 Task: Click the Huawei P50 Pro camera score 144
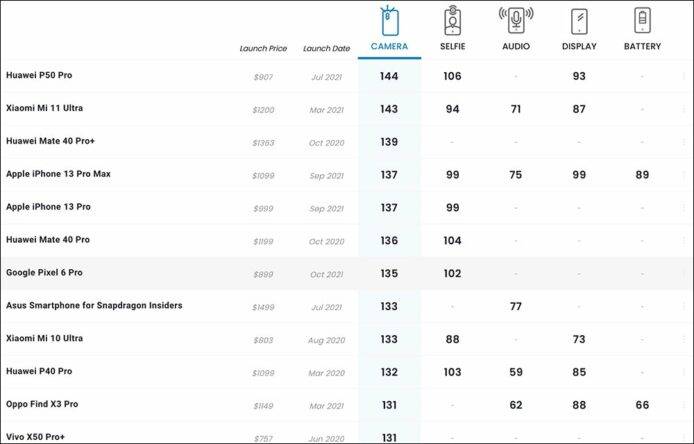(389, 76)
